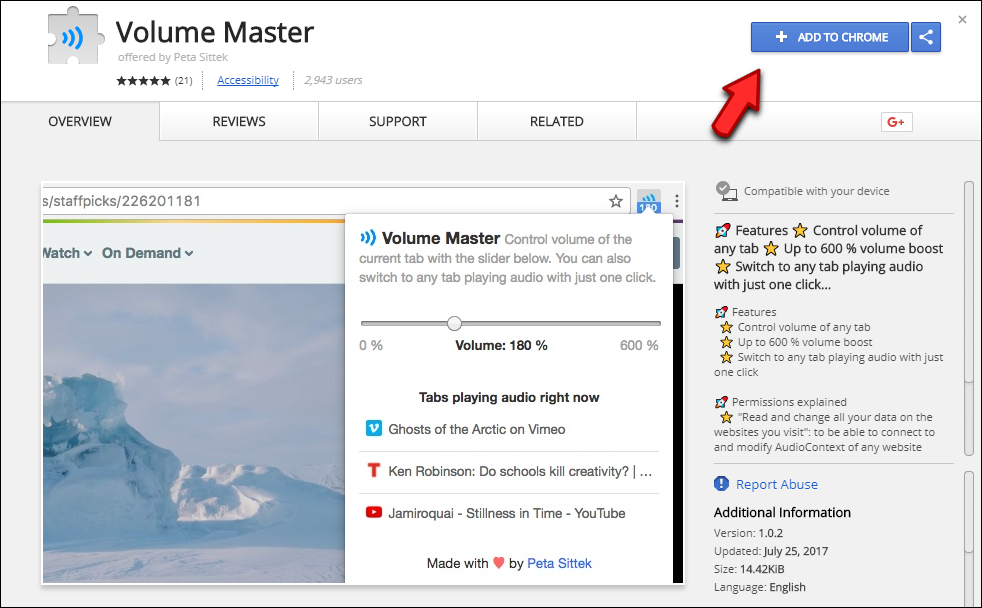Click the Volume Master extension toolbar icon
This screenshot has height=608, width=982.
coord(648,202)
